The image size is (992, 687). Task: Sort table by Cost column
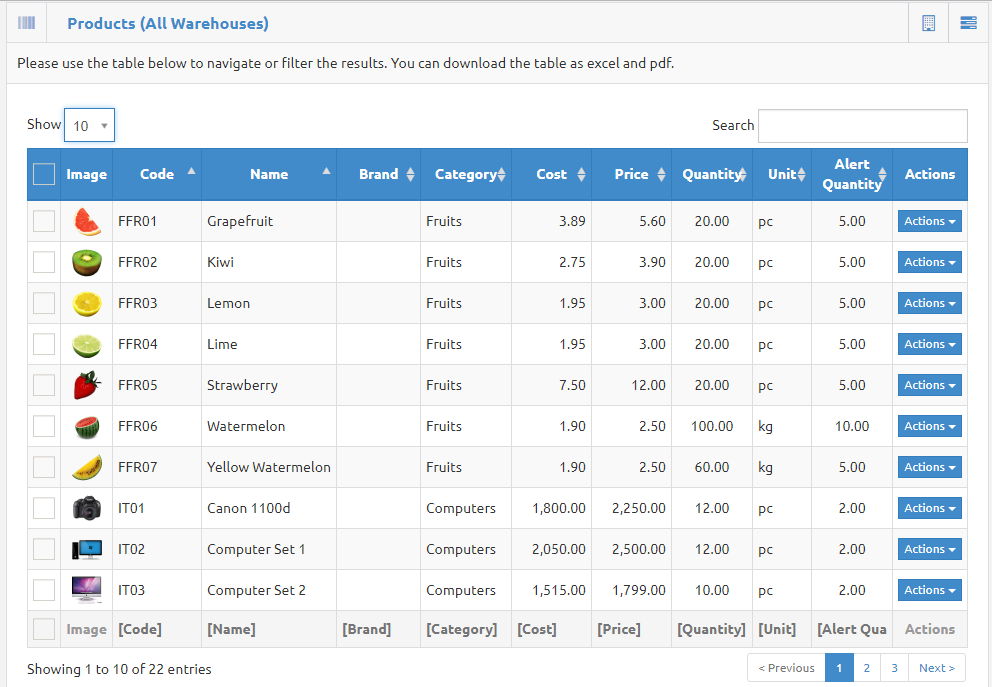[x=552, y=175]
